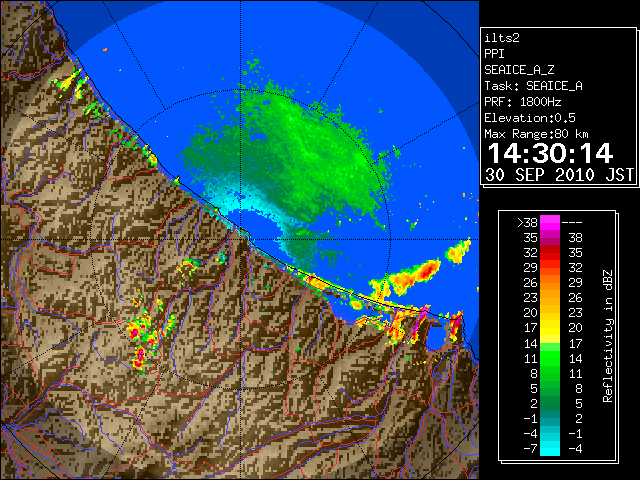Viewport: 640px width, 480px height.
Task: Click the 14:30:14 timestamp
Action: pyautogui.click(x=550, y=153)
